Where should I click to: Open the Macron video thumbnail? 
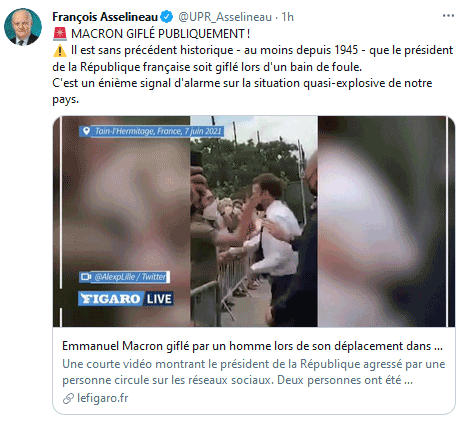coord(254,221)
